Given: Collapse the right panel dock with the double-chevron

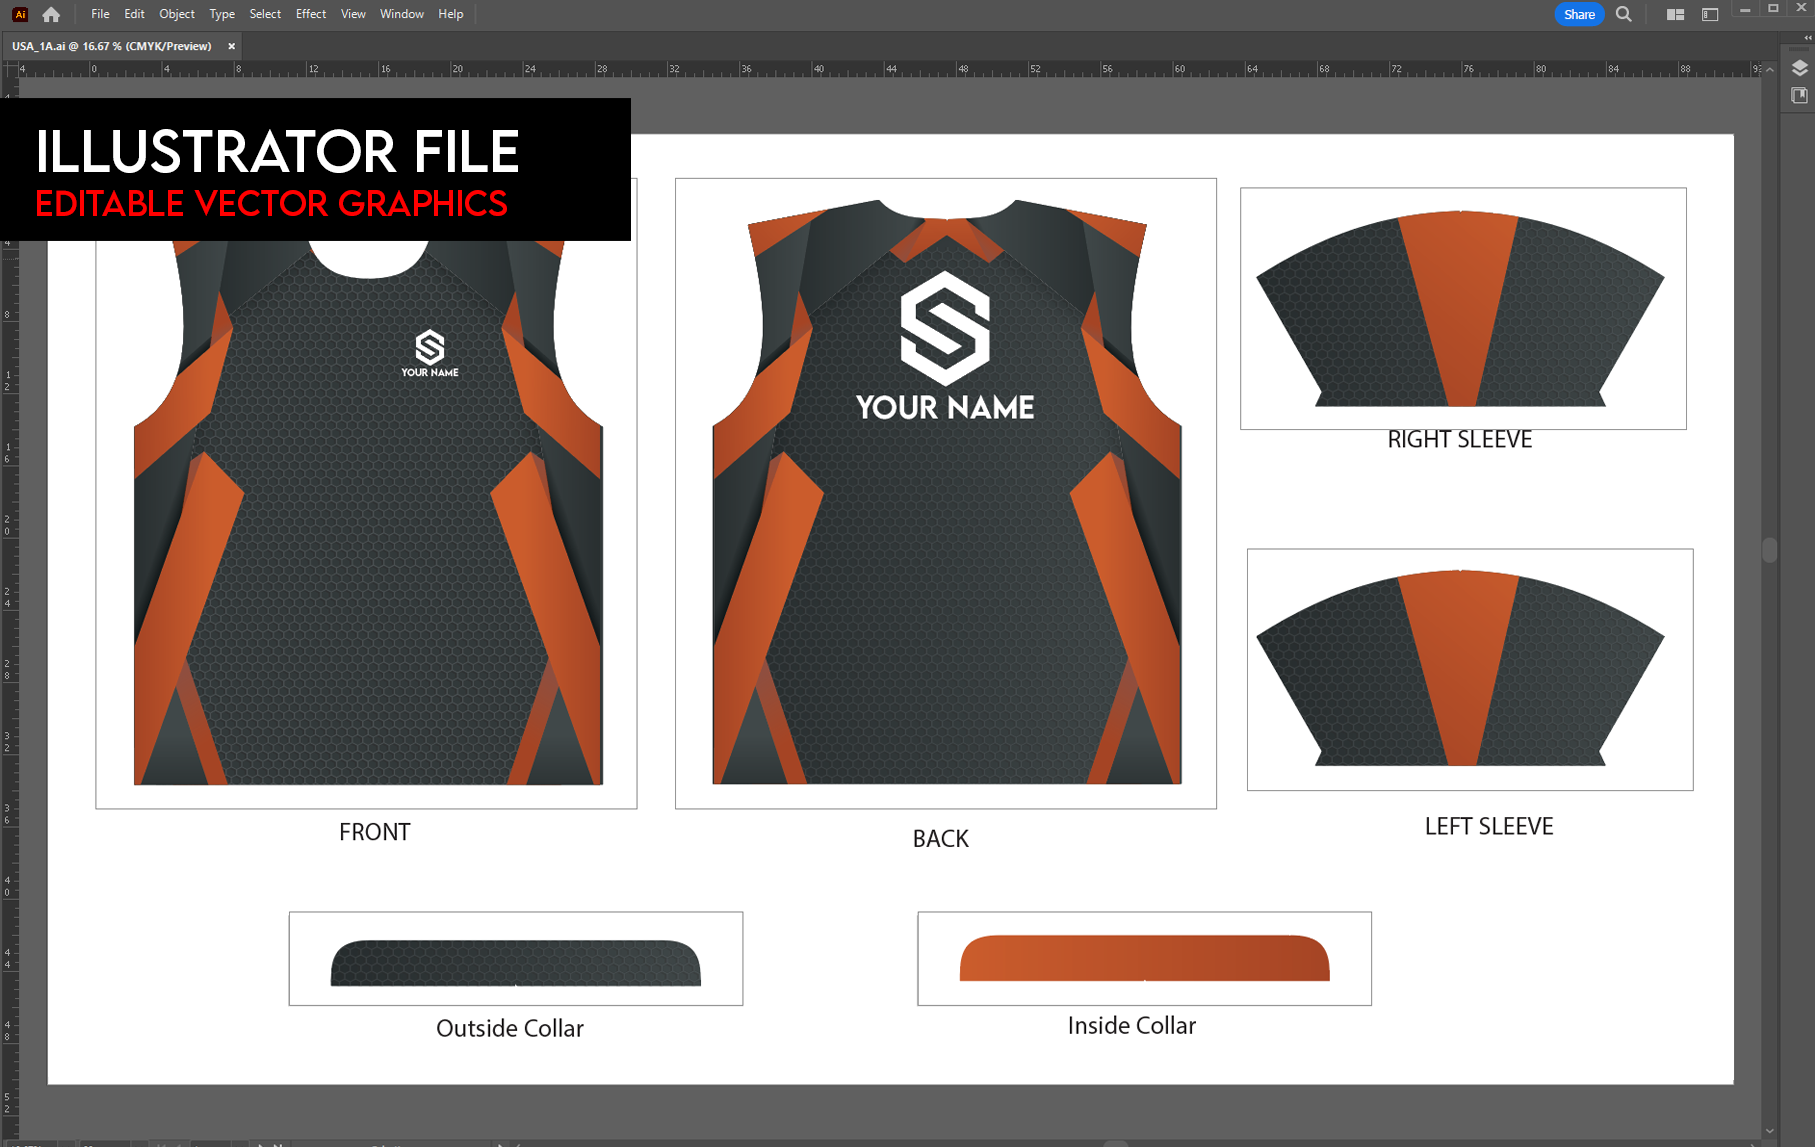Looking at the screenshot, I should [x=1808, y=37].
